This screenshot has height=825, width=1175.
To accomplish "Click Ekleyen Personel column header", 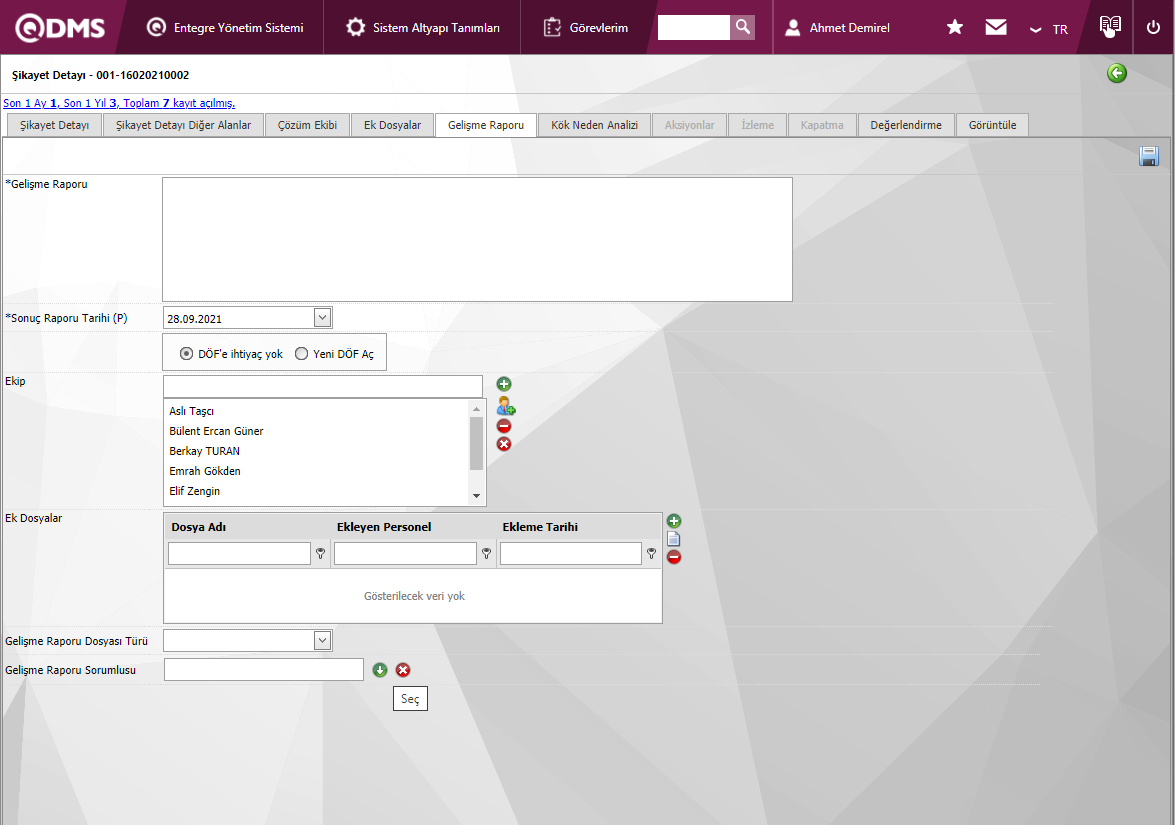I will pyautogui.click(x=384, y=527).
